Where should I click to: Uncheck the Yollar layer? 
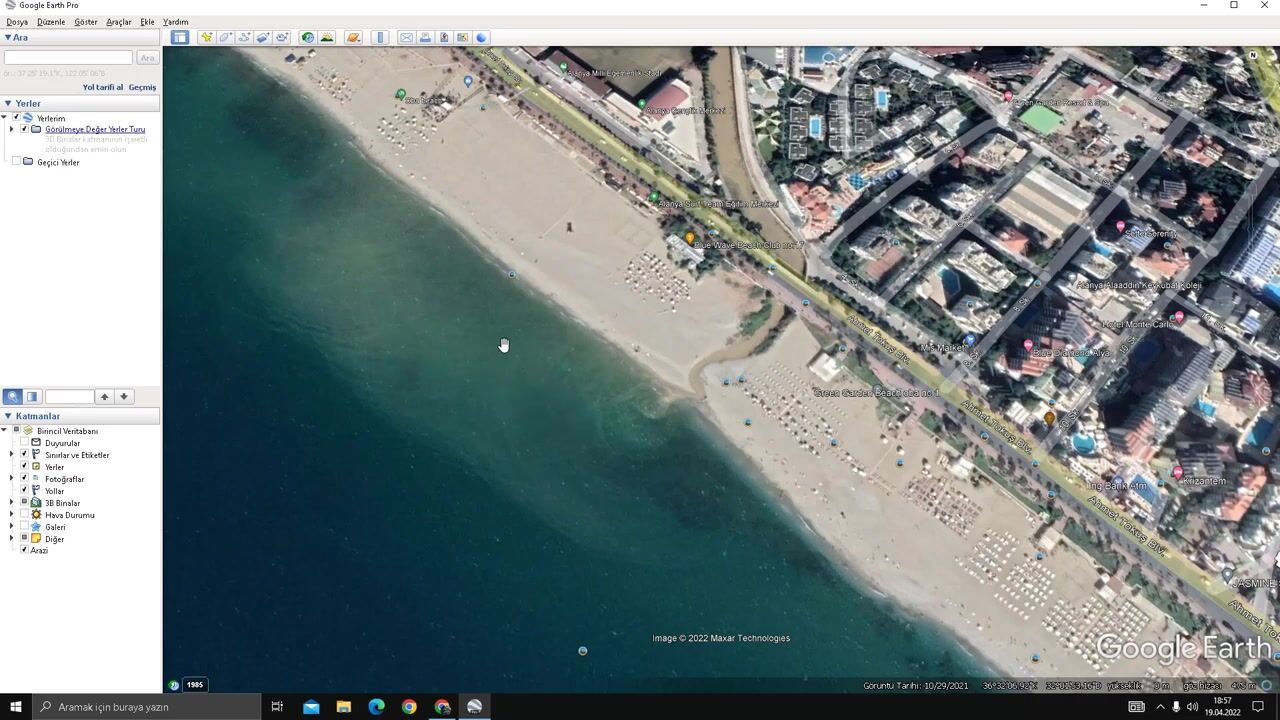[x=25, y=491]
